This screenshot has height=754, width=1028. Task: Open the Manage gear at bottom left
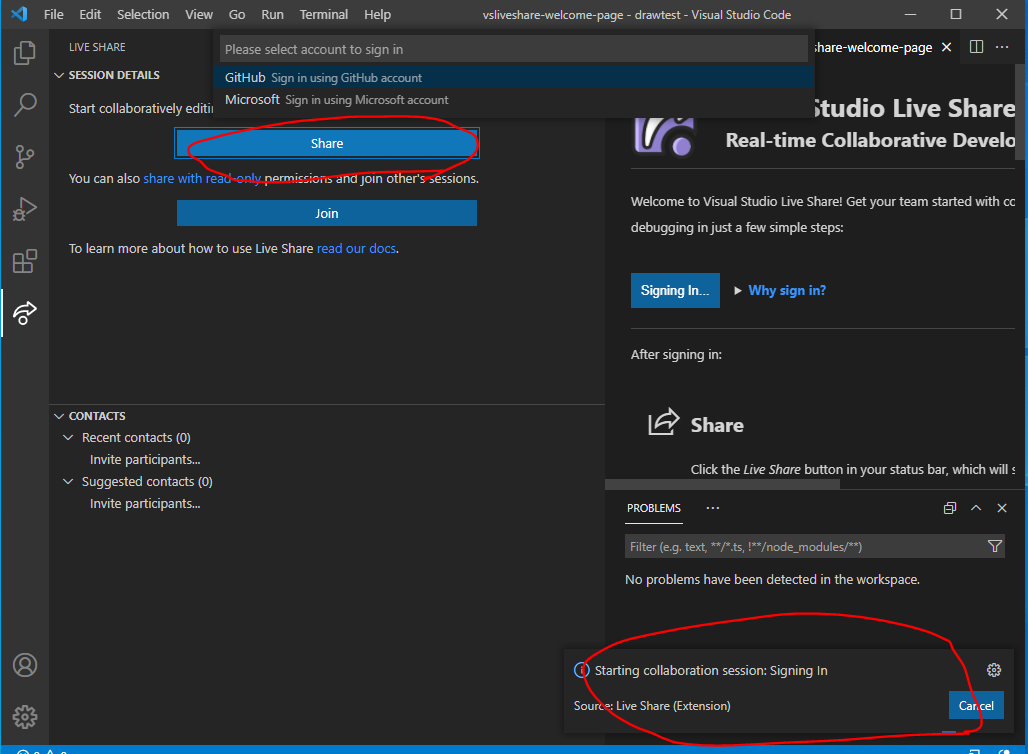point(25,717)
